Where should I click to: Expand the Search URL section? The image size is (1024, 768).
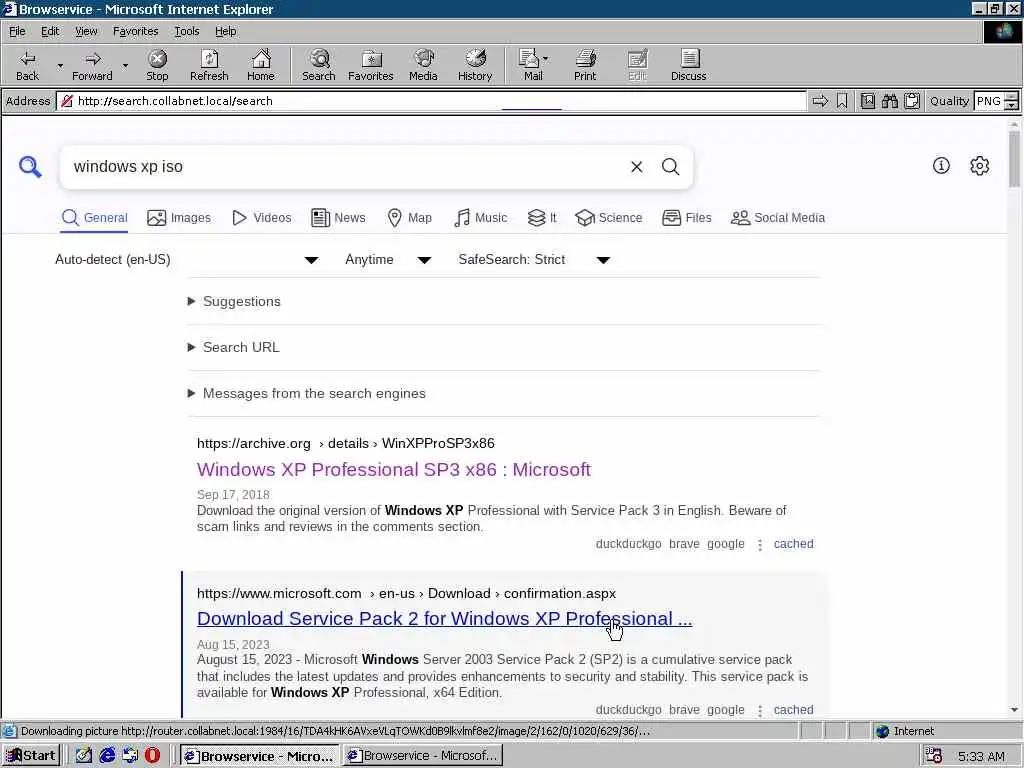[x=234, y=347]
